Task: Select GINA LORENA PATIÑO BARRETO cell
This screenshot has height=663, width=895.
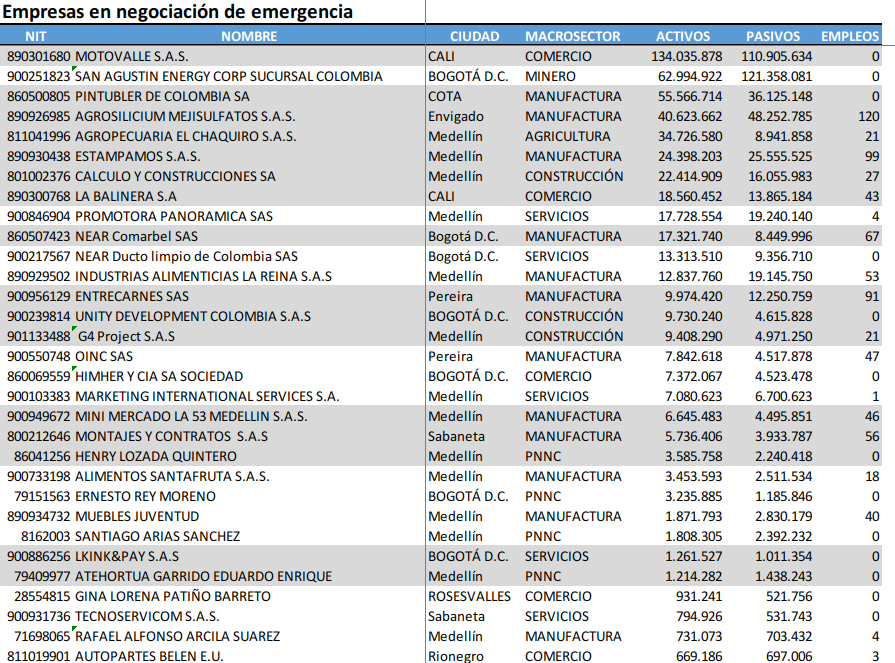Action: [173, 596]
